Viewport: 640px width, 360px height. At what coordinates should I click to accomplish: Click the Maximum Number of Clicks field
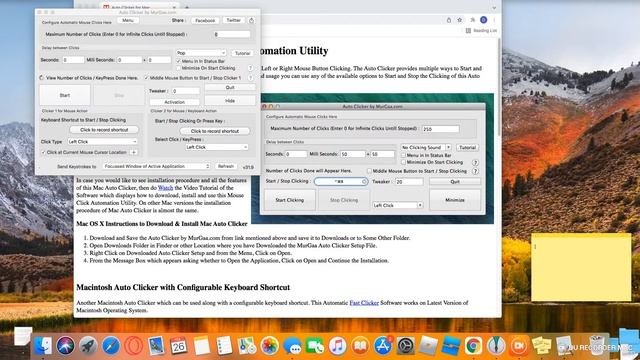(232, 34)
